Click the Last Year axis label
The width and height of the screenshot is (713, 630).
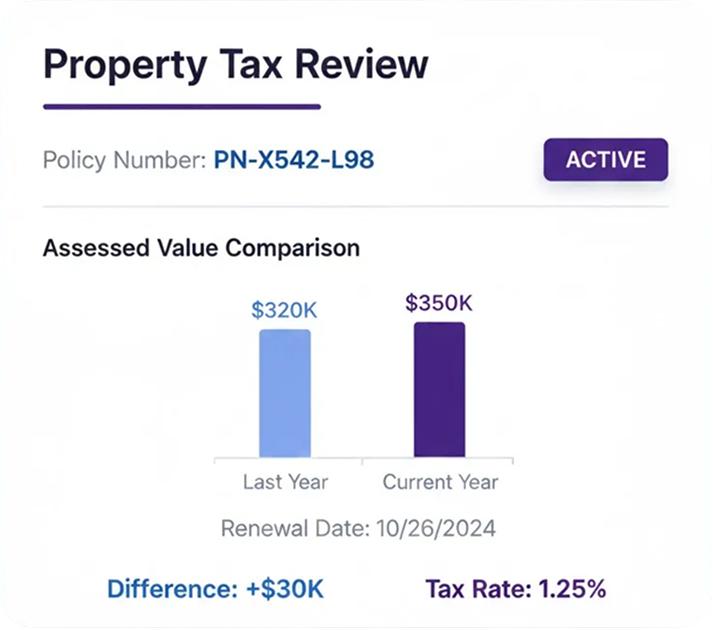click(285, 482)
